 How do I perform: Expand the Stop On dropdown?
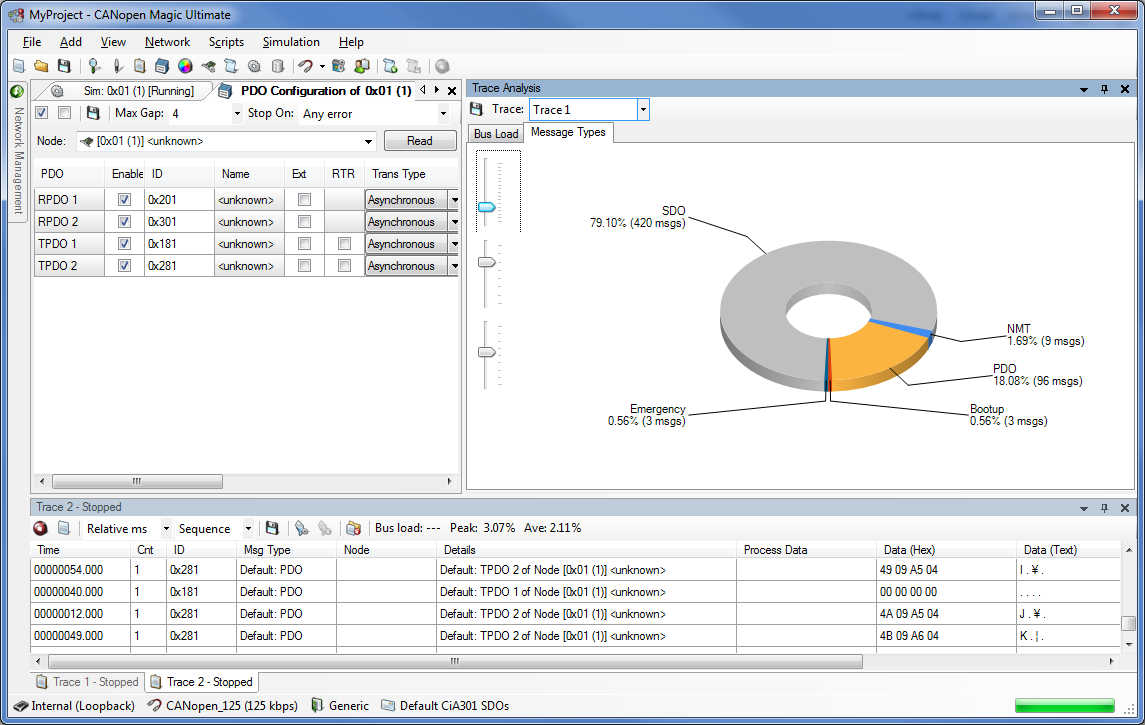coord(444,114)
